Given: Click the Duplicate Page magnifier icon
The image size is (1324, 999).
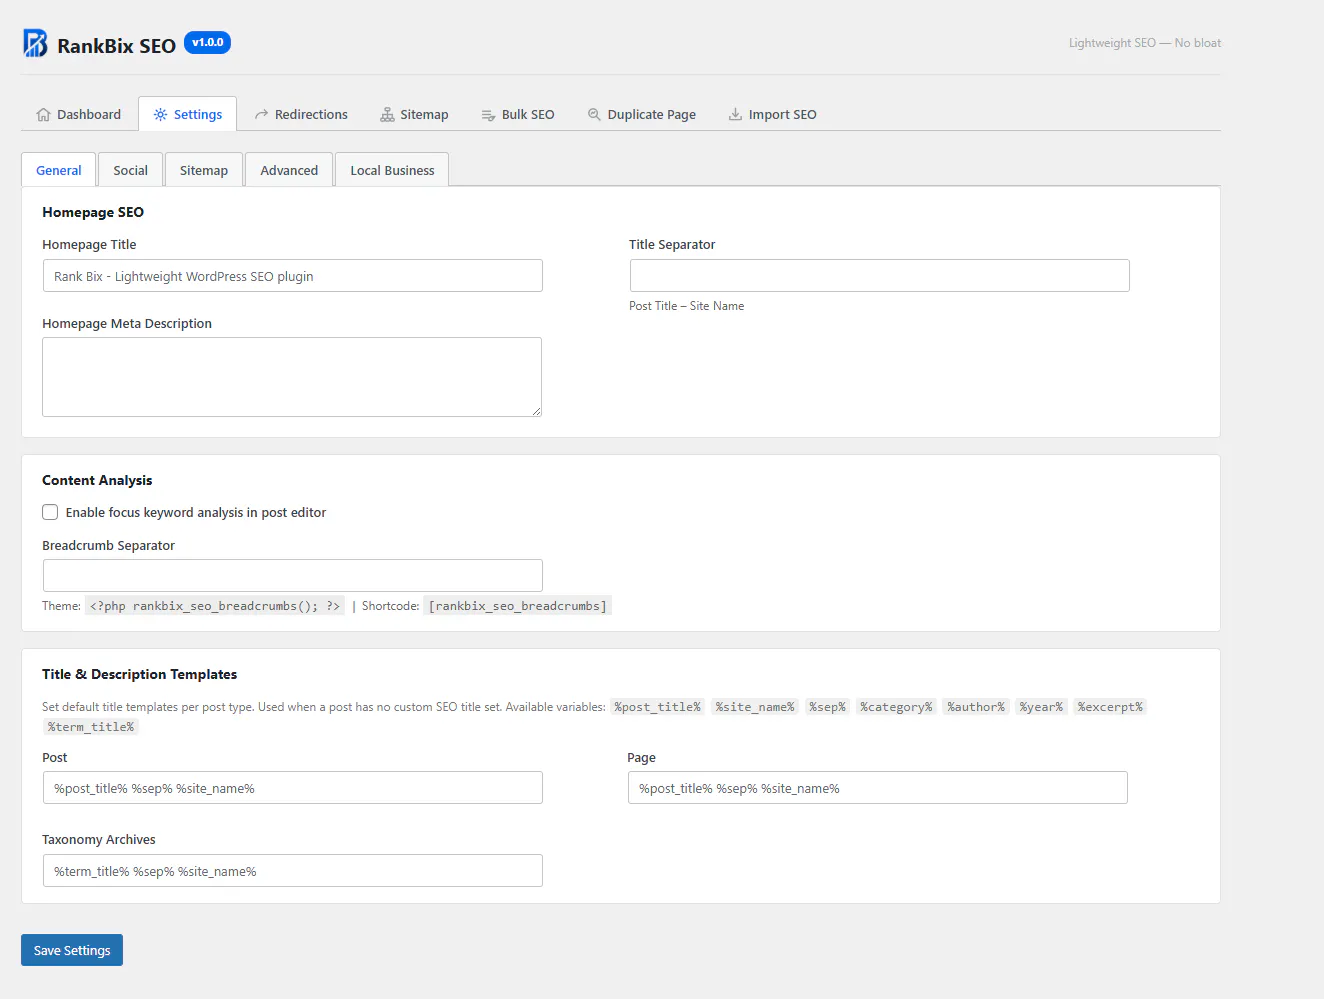Looking at the screenshot, I should click(x=594, y=114).
